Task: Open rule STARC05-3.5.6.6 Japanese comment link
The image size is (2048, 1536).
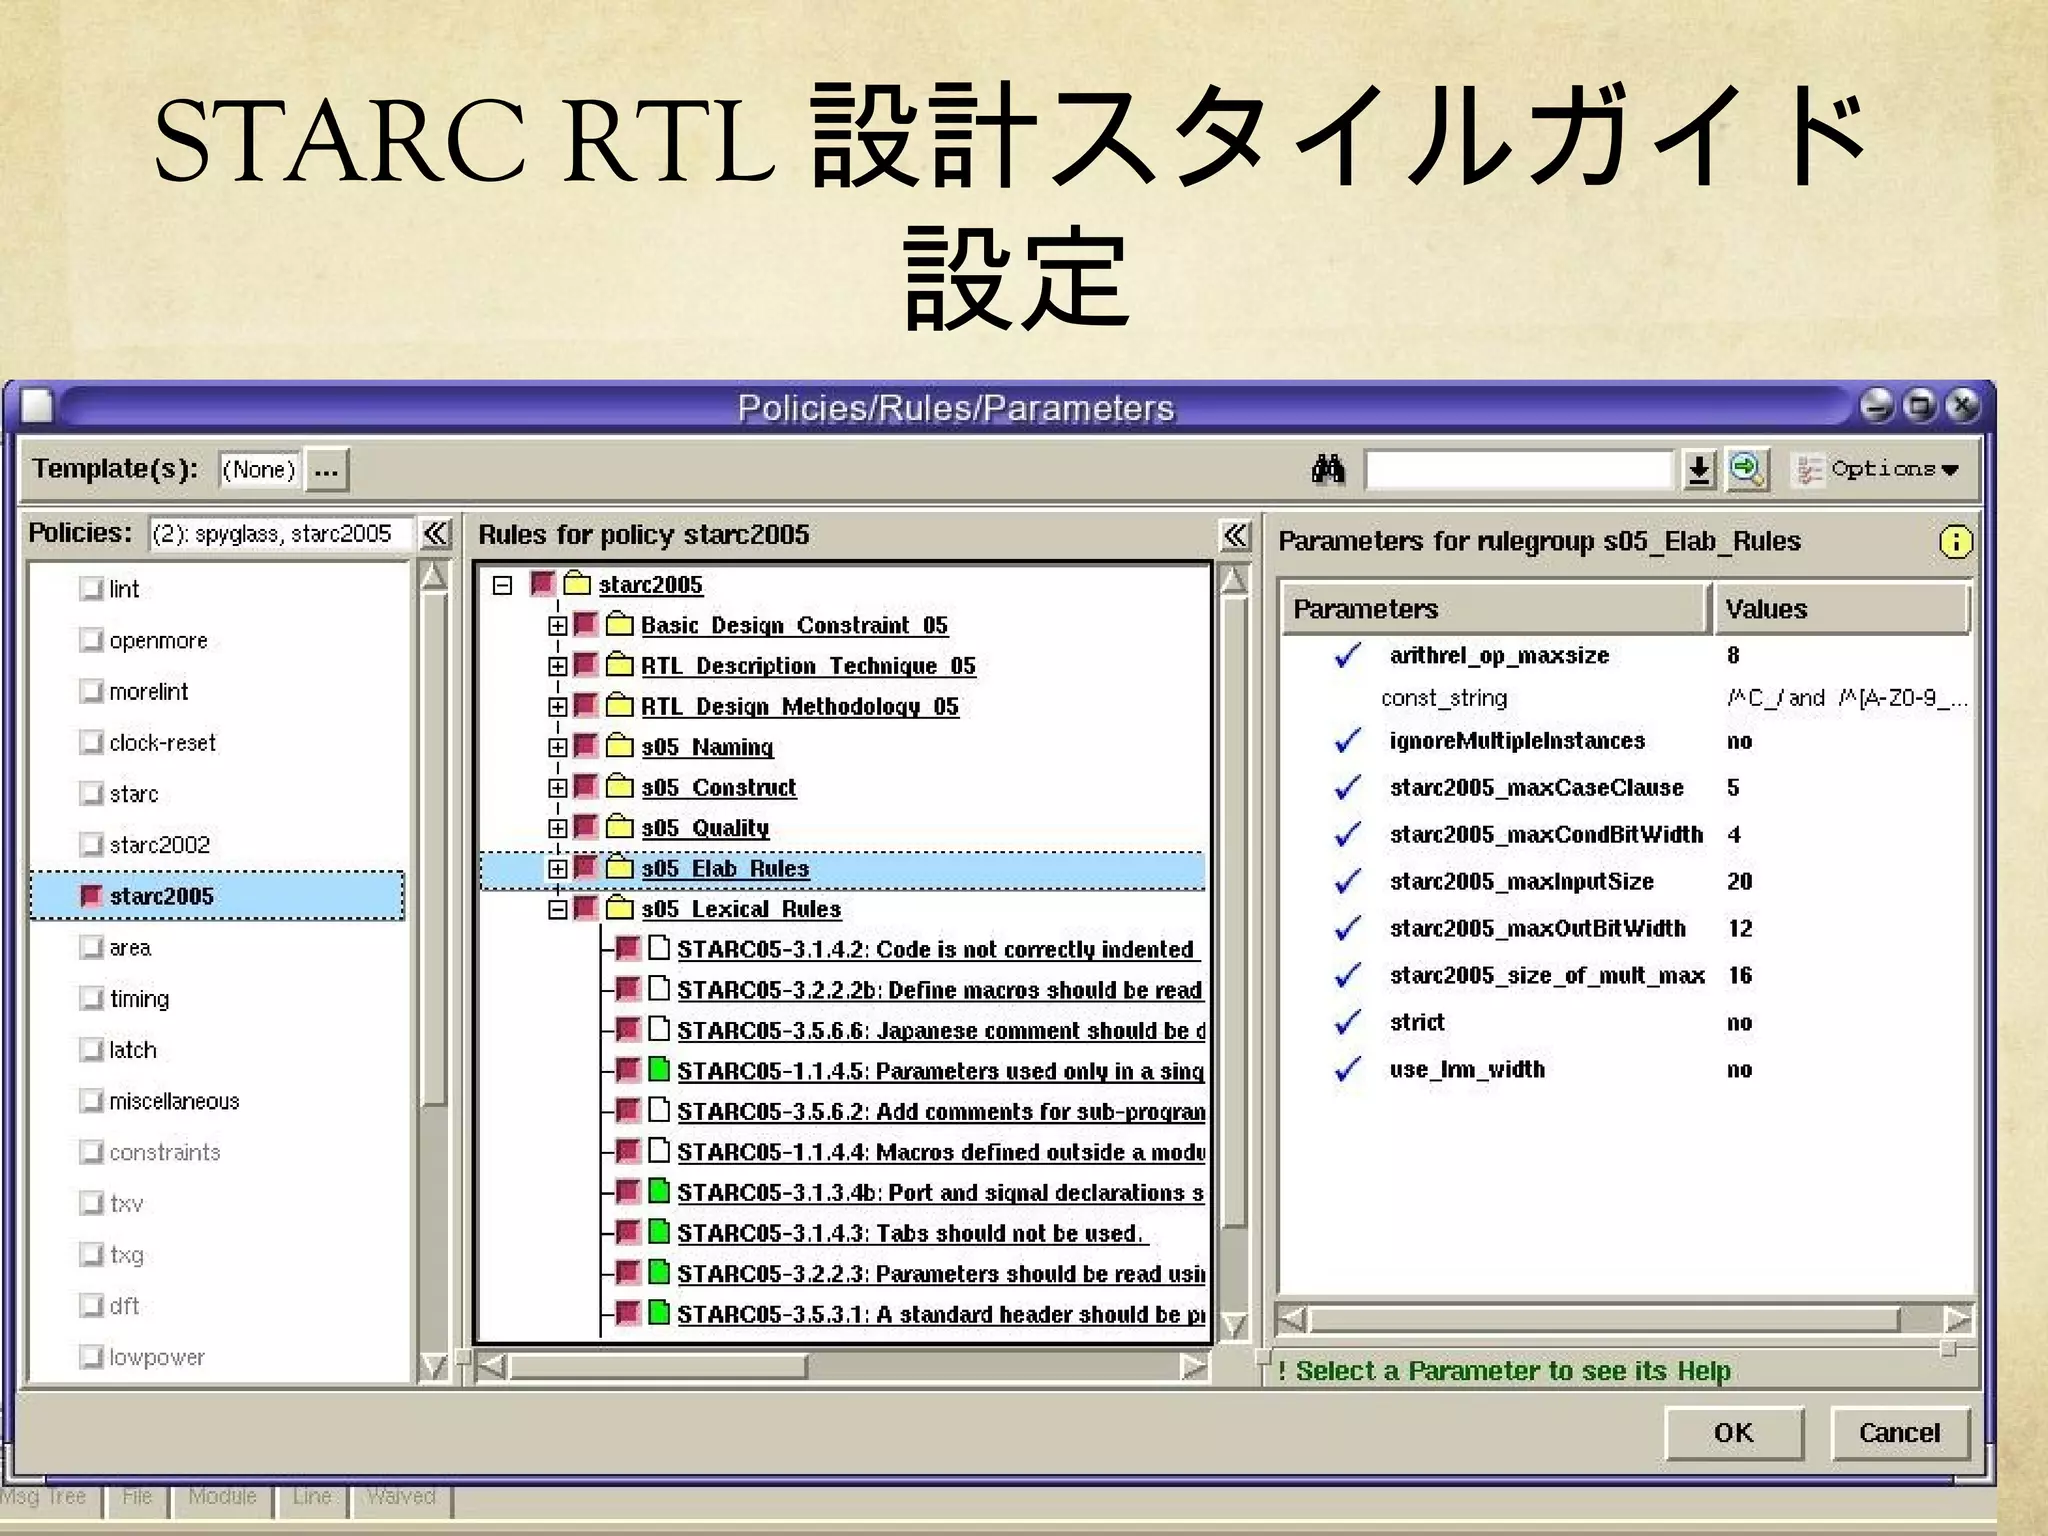Action: tap(941, 1030)
